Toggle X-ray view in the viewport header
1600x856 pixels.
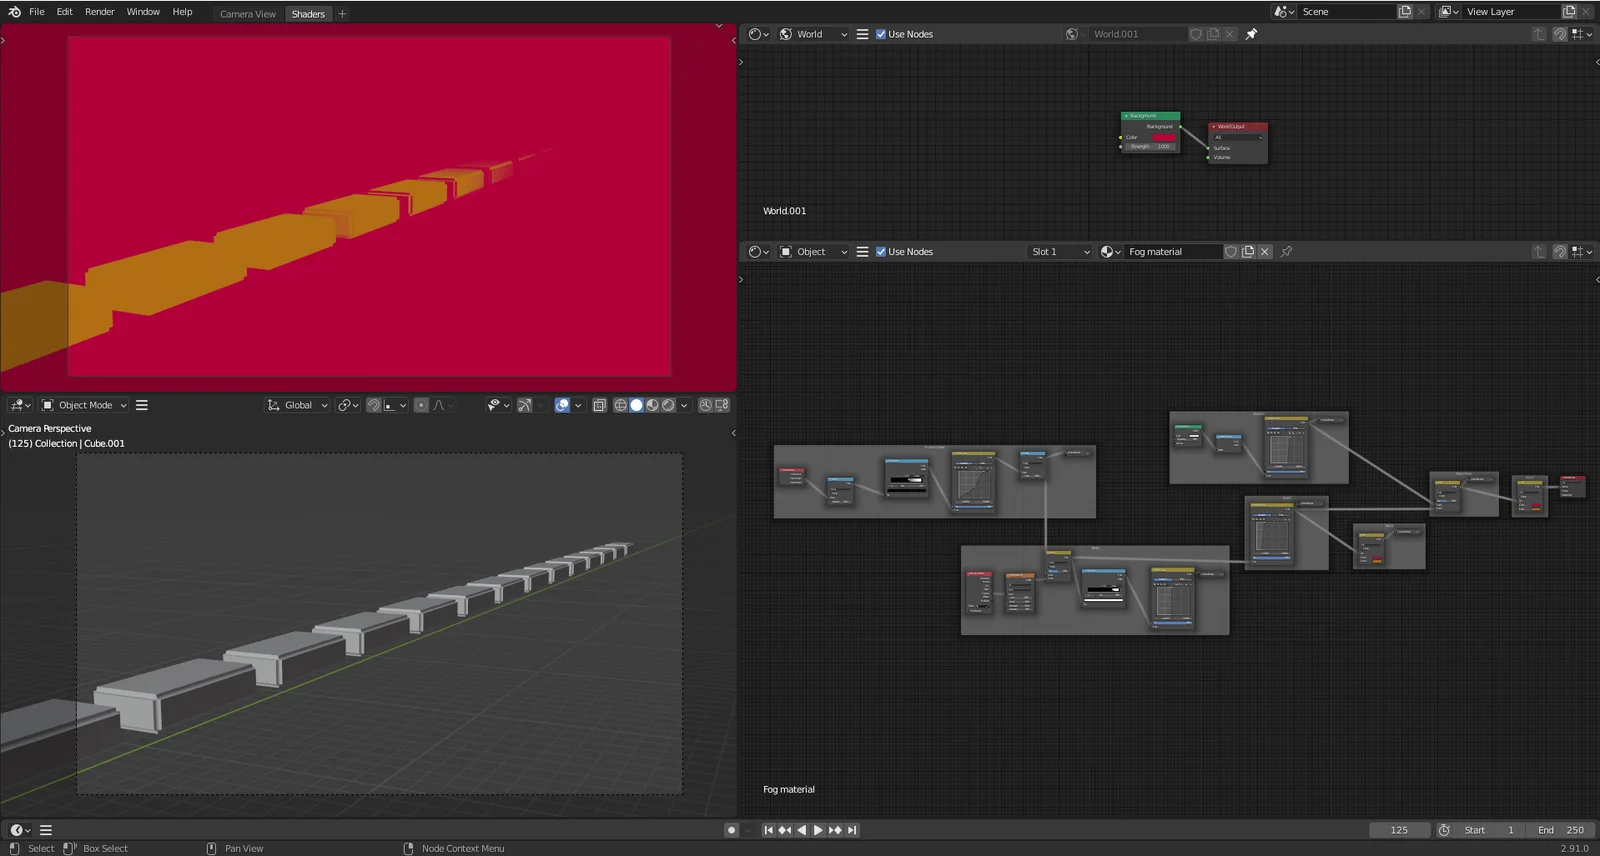tap(599, 405)
